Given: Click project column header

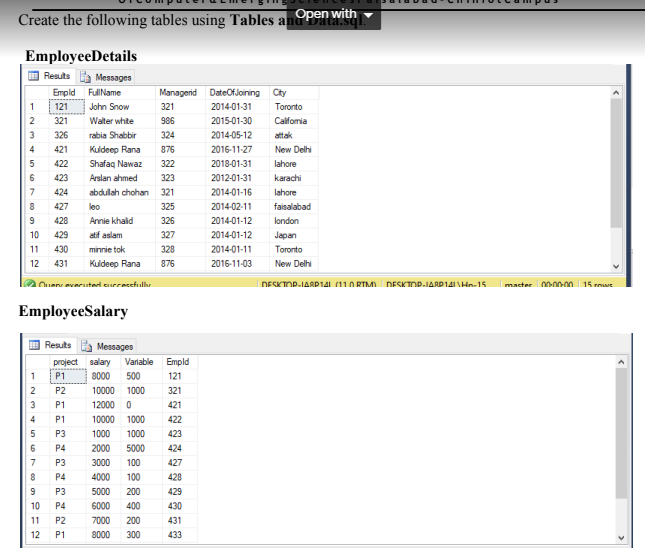Looking at the screenshot, I should 68,362.
